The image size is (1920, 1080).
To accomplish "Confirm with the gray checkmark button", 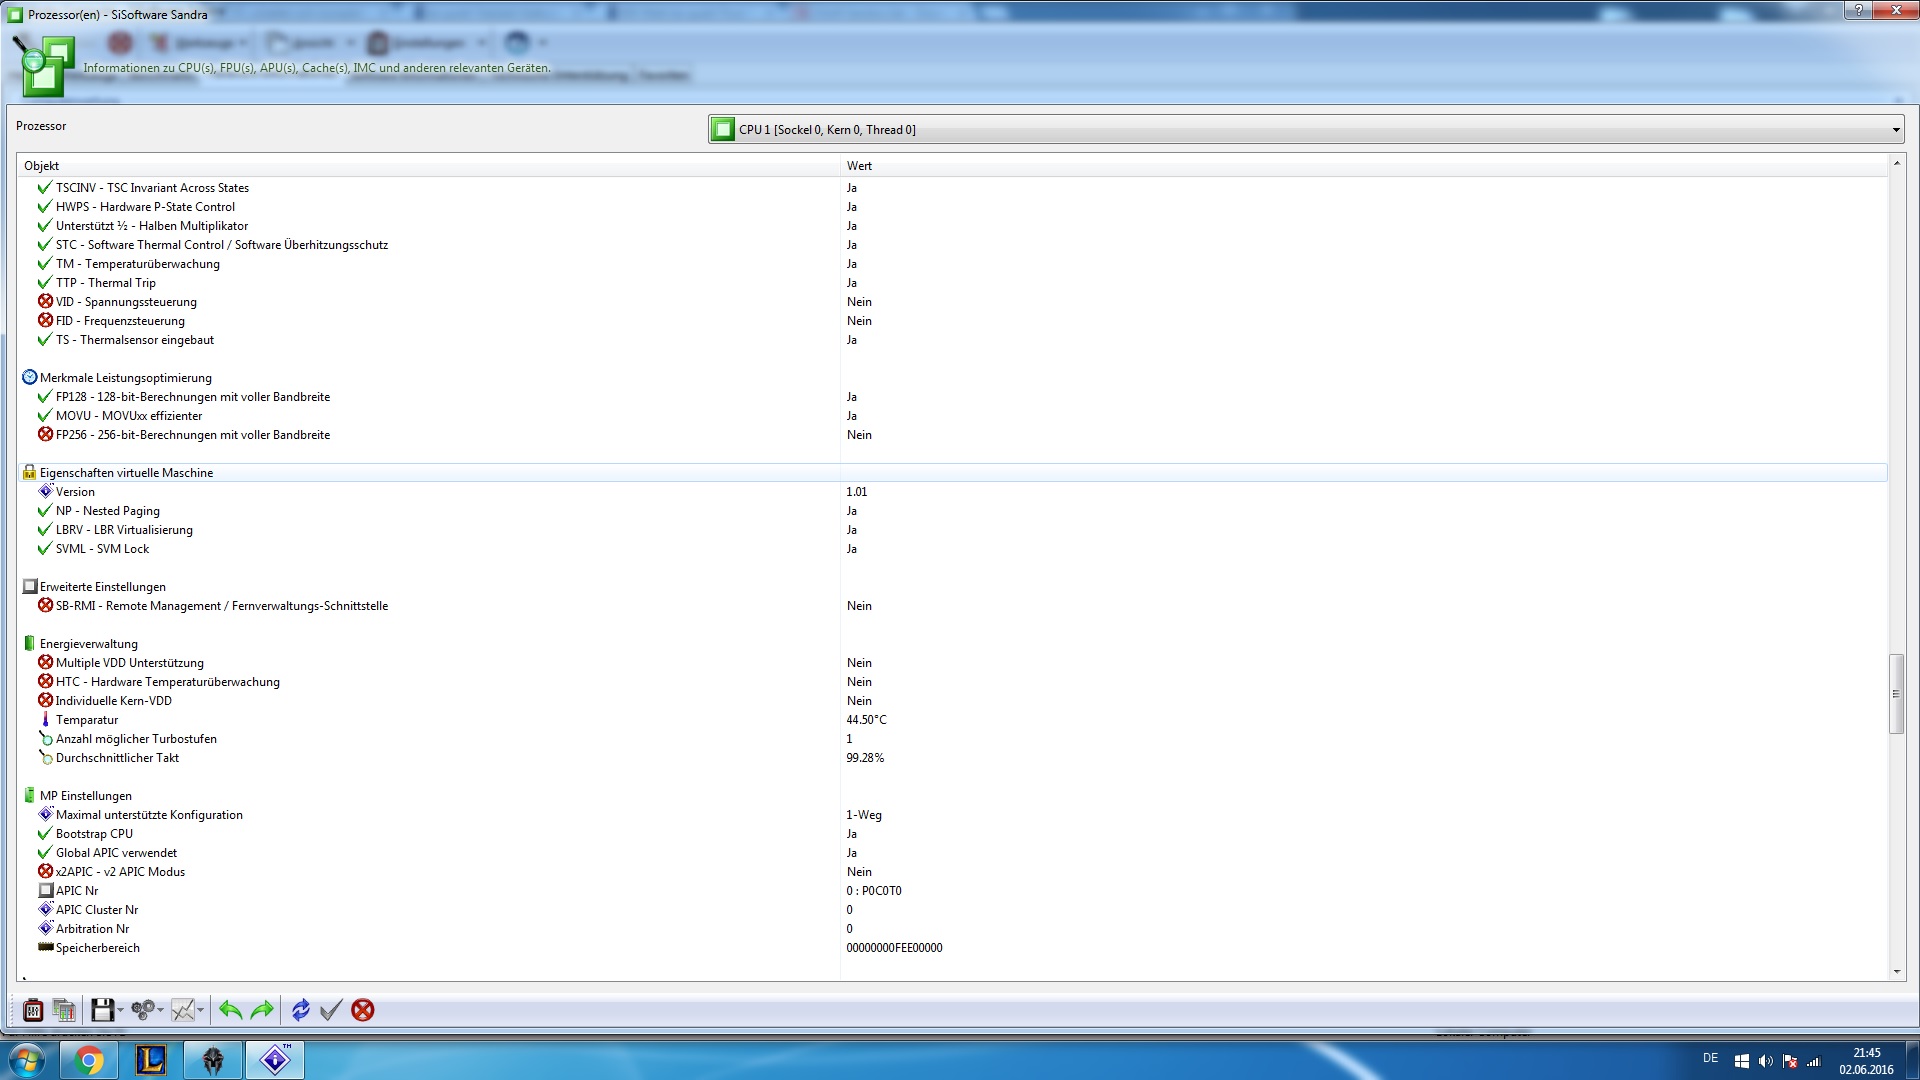I will coord(331,1010).
